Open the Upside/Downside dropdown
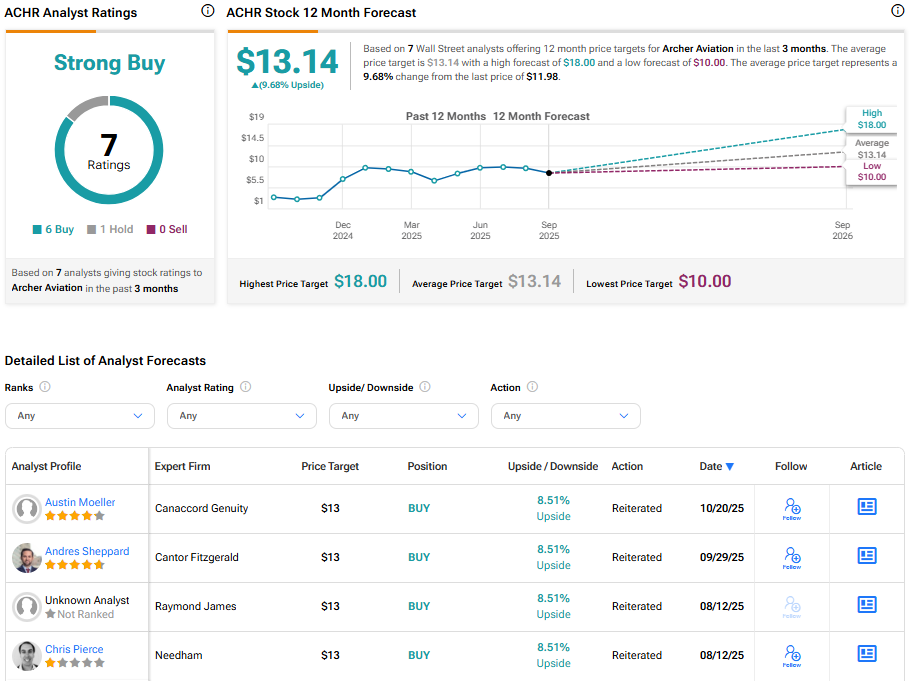This screenshot has width=909, height=681. coord(403,416)
